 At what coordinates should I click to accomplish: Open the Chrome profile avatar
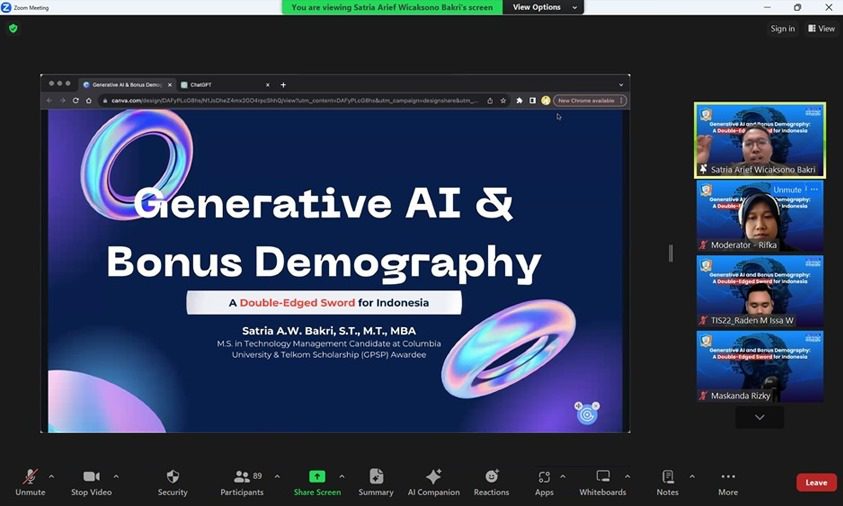click(545, 101)
